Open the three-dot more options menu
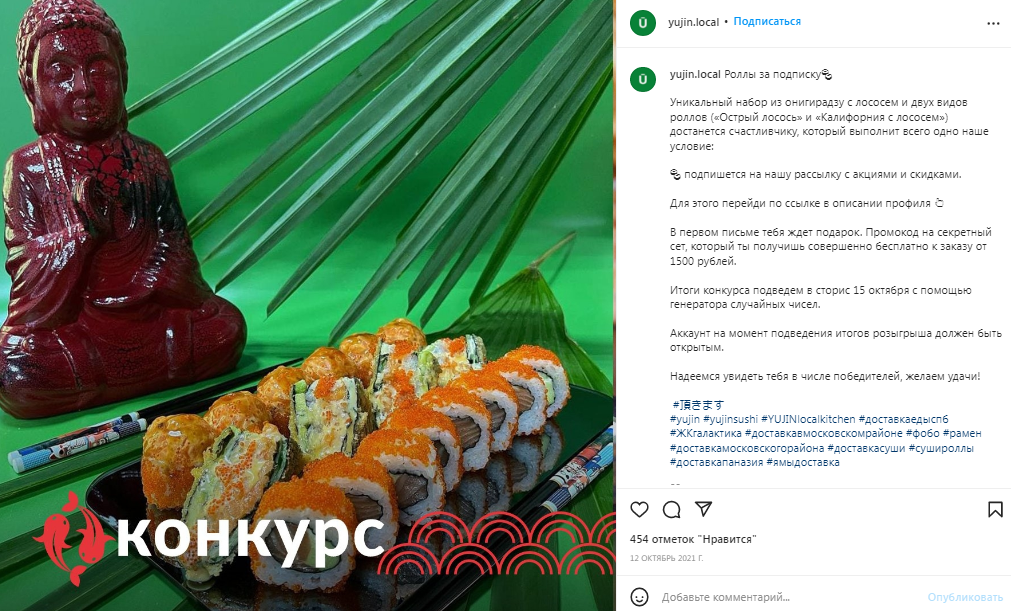The image size is (1011, 611). 993,23
